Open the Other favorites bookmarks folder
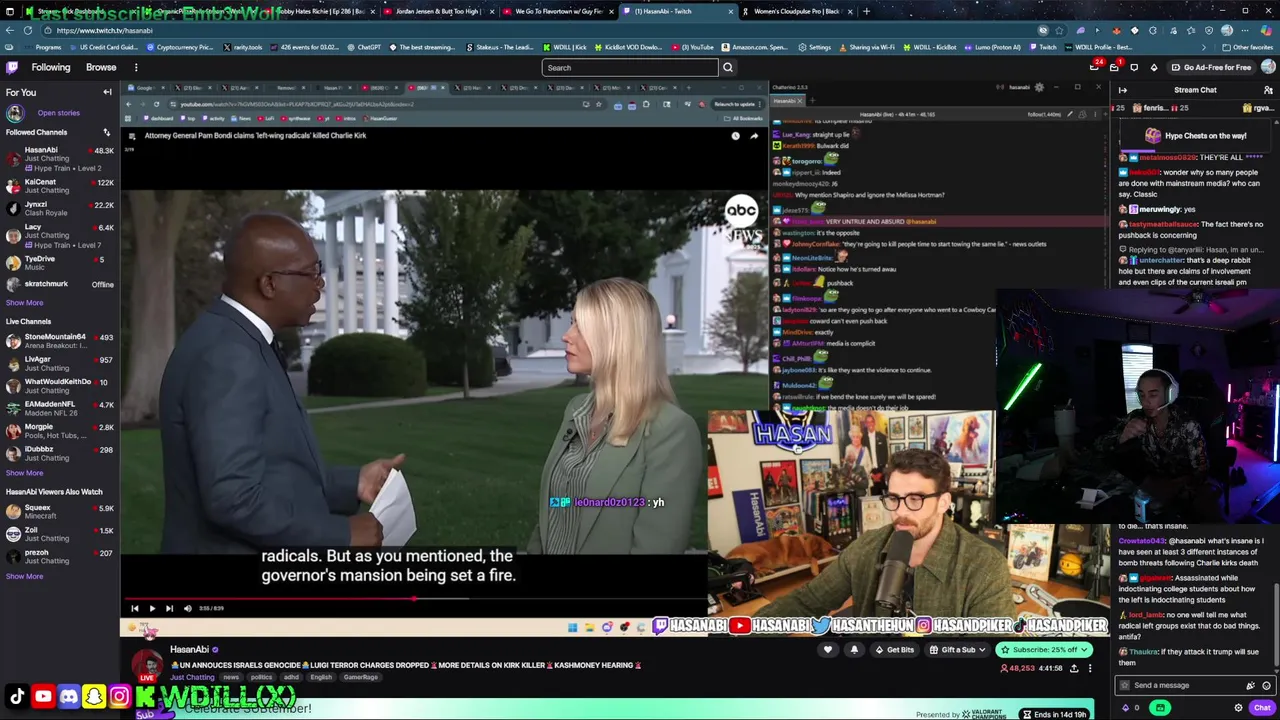1280x720 pixels. point(1247,47)
